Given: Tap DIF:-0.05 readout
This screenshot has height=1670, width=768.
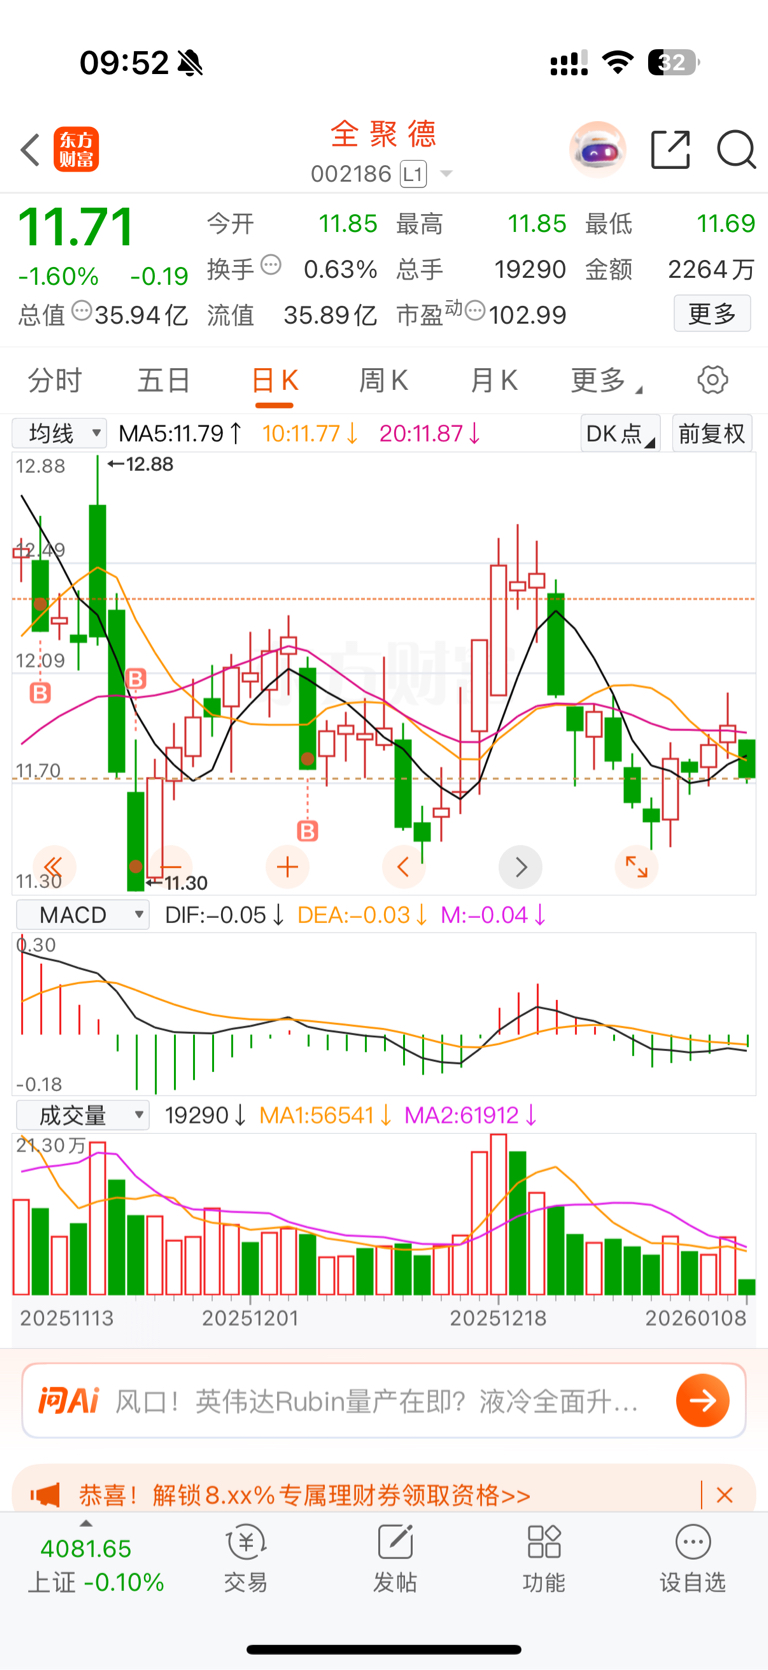Looking at the screenshot, I should pos(224,915).
